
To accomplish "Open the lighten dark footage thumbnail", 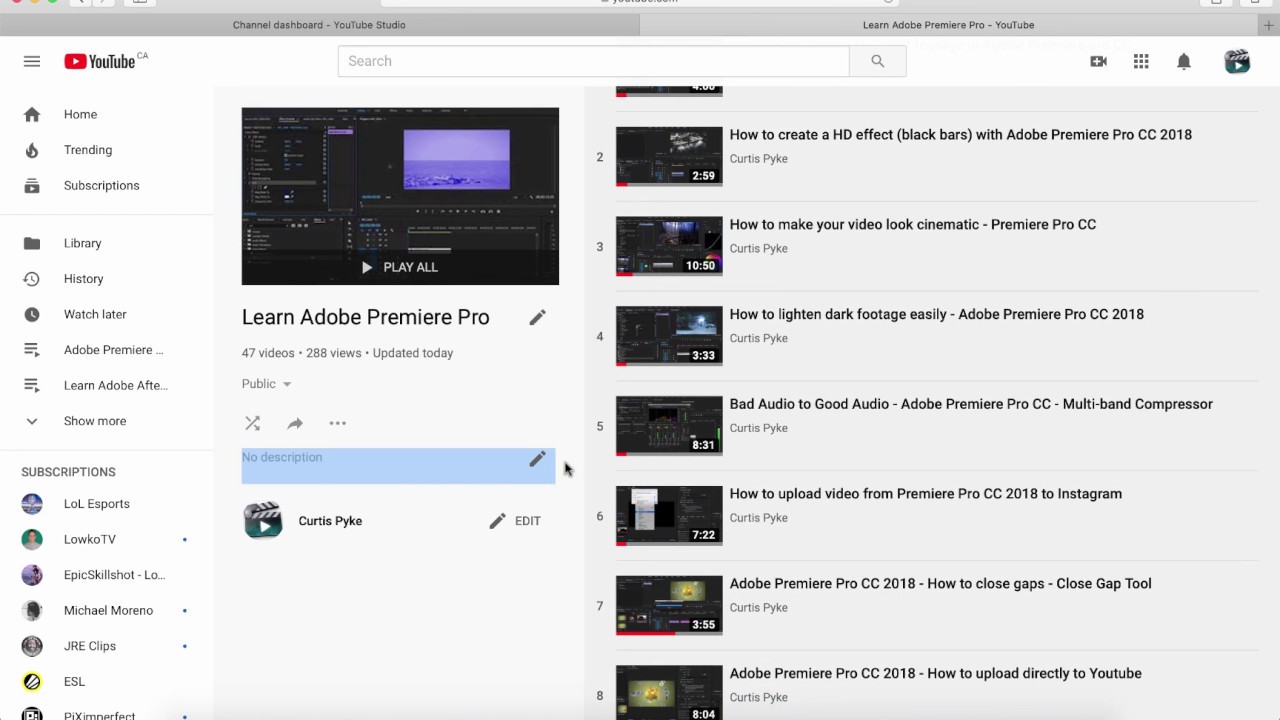I will pos(669,336).
